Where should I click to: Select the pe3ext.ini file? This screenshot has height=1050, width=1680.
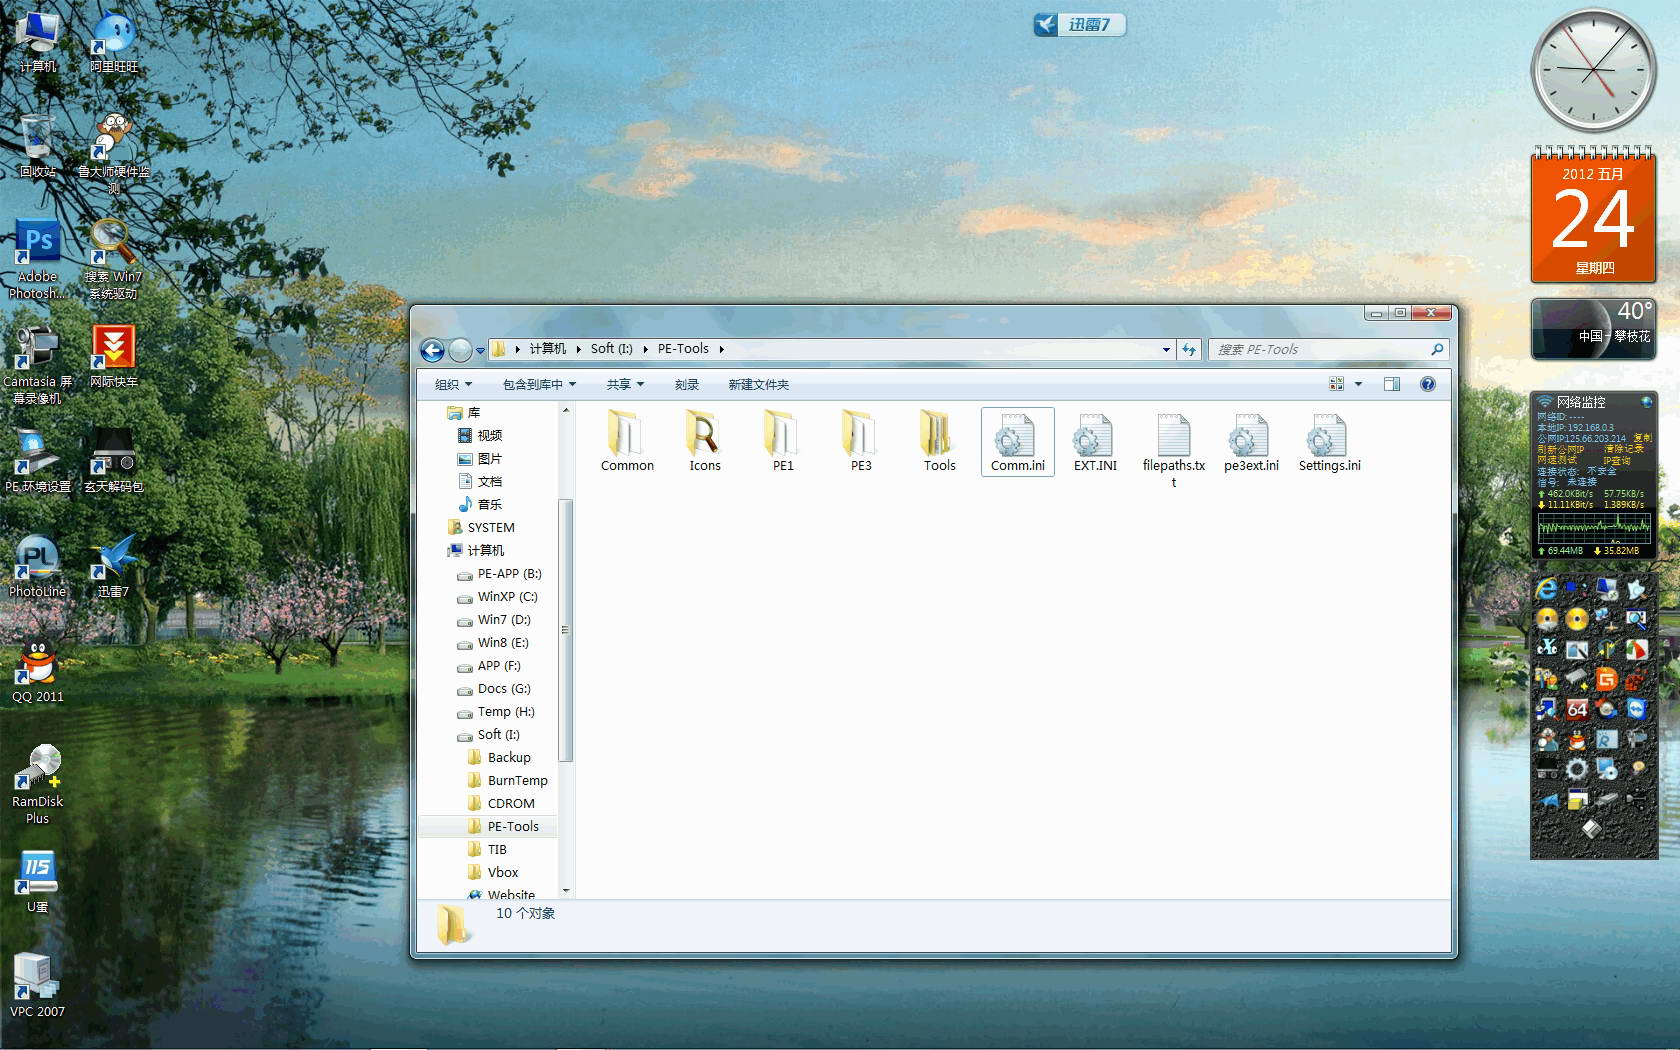point(1251,441)
